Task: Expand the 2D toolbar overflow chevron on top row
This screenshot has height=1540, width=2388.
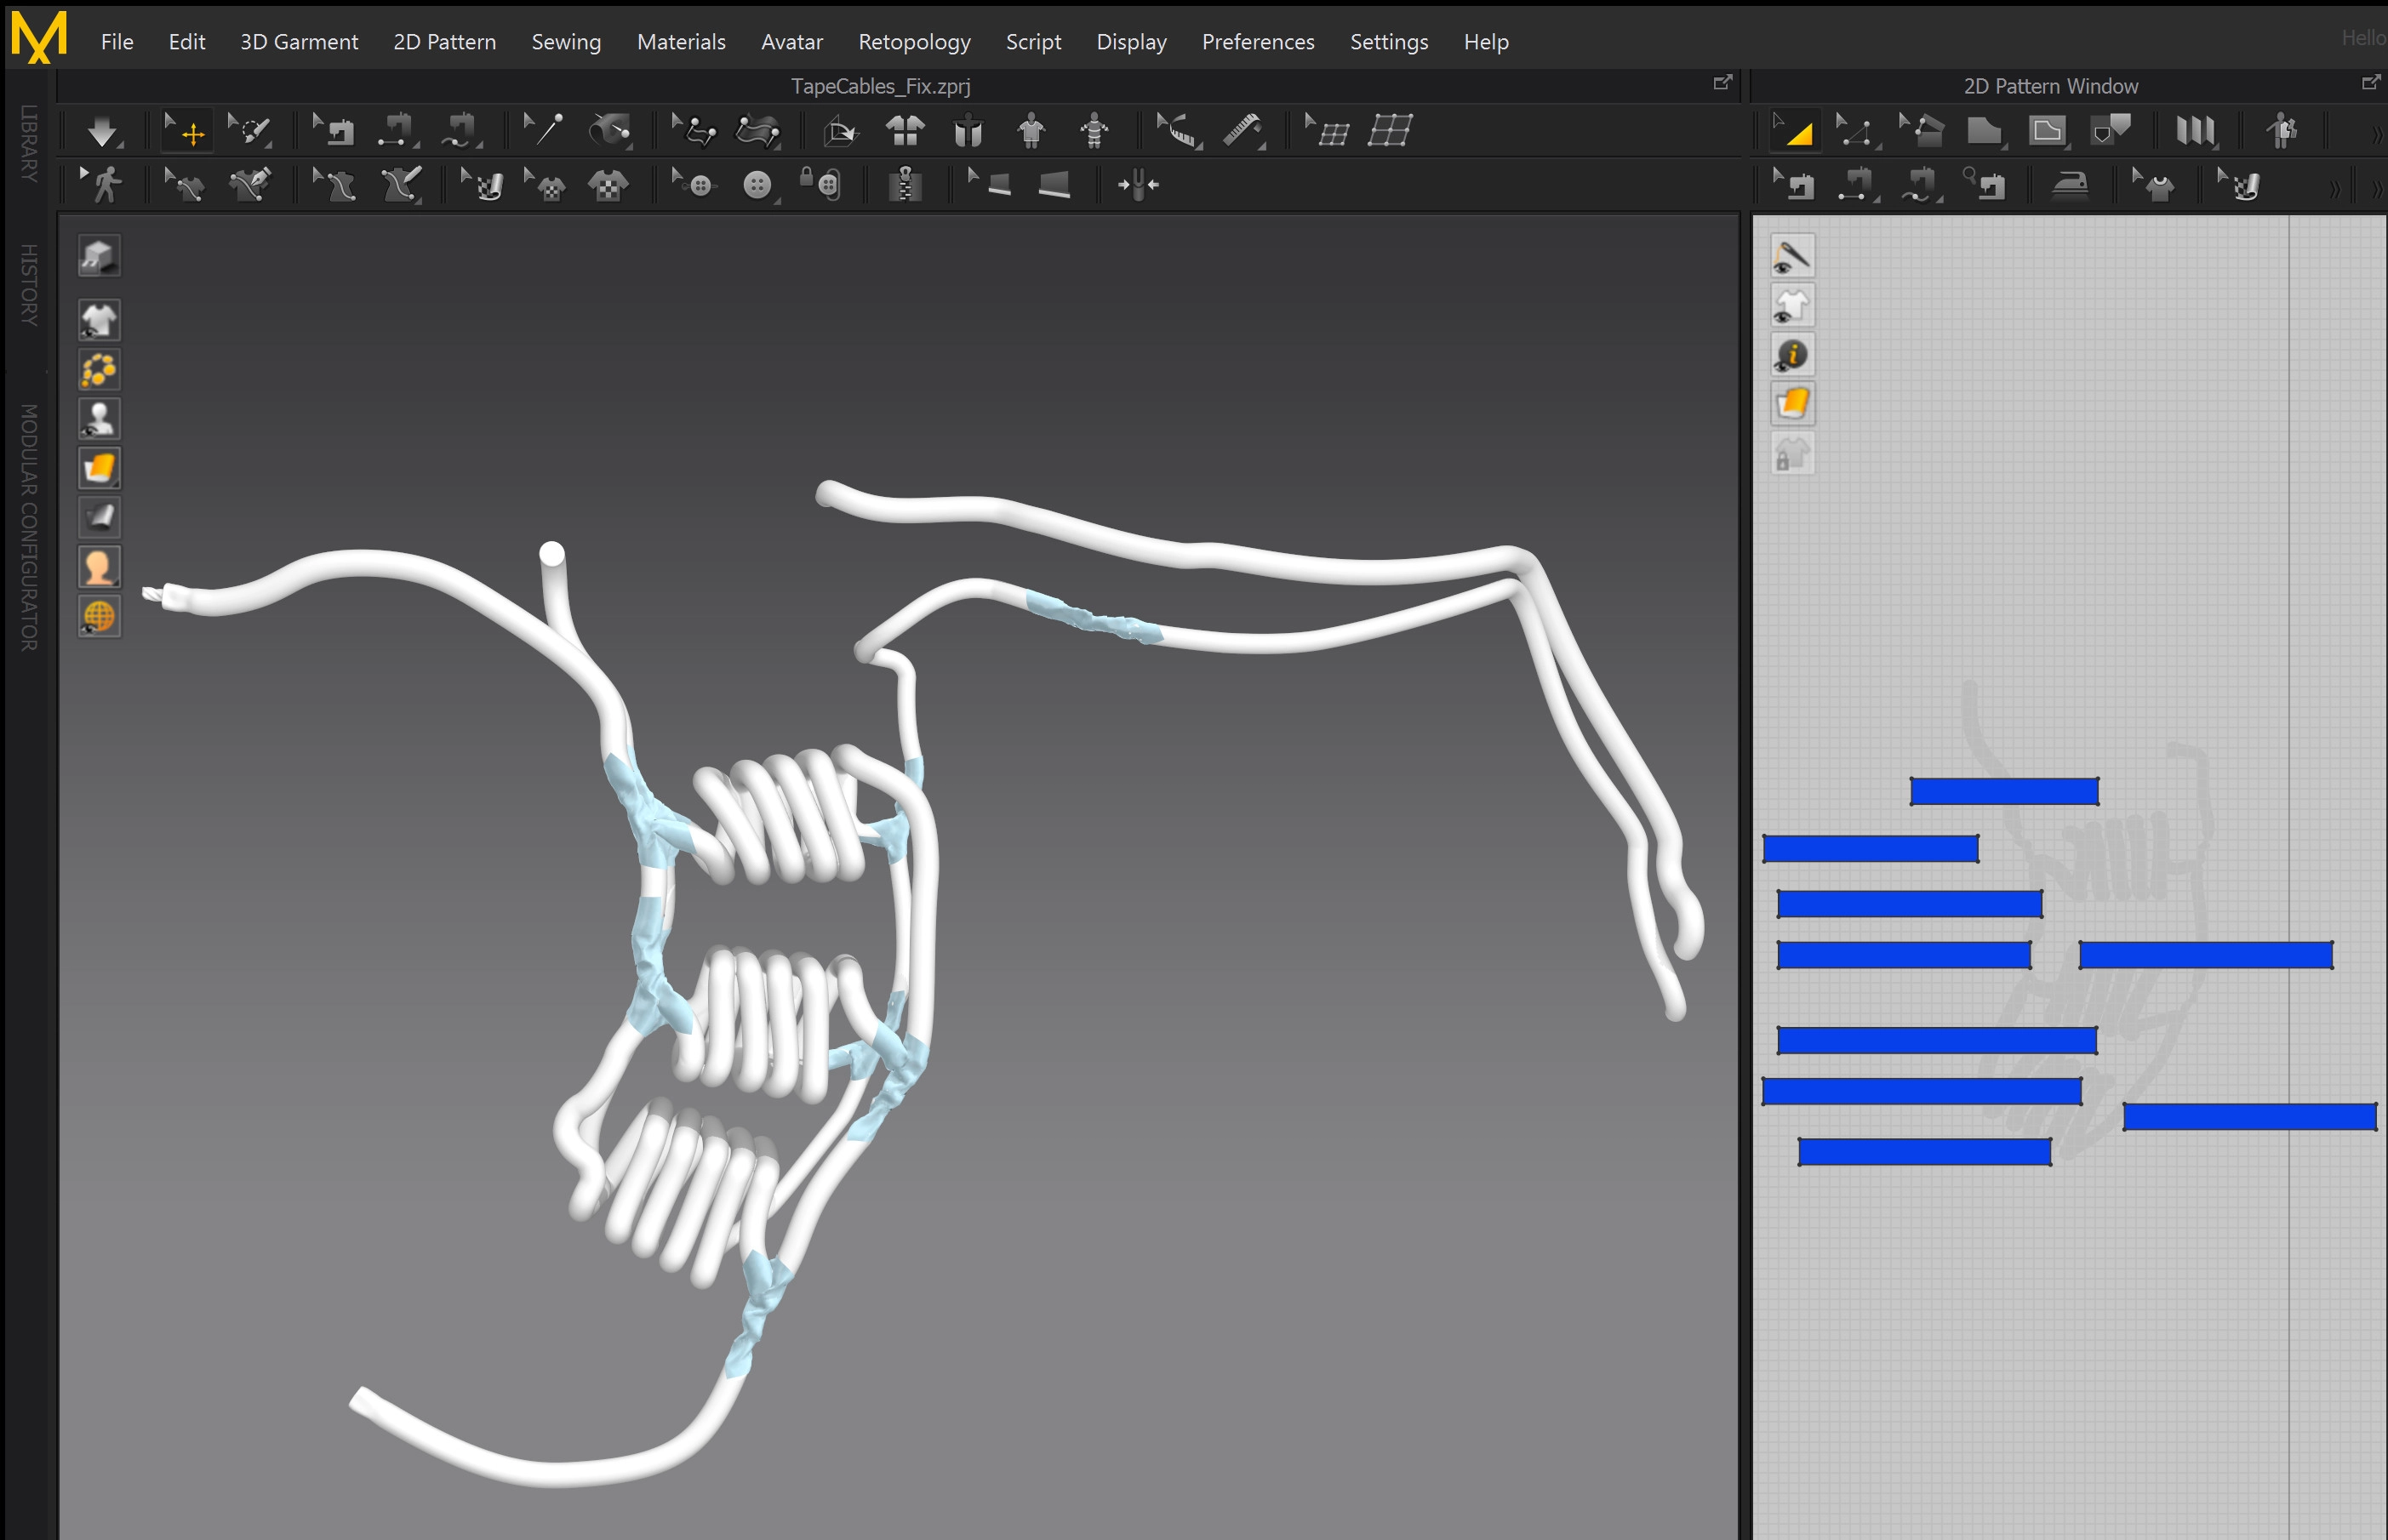Action: click(2376, 135)
